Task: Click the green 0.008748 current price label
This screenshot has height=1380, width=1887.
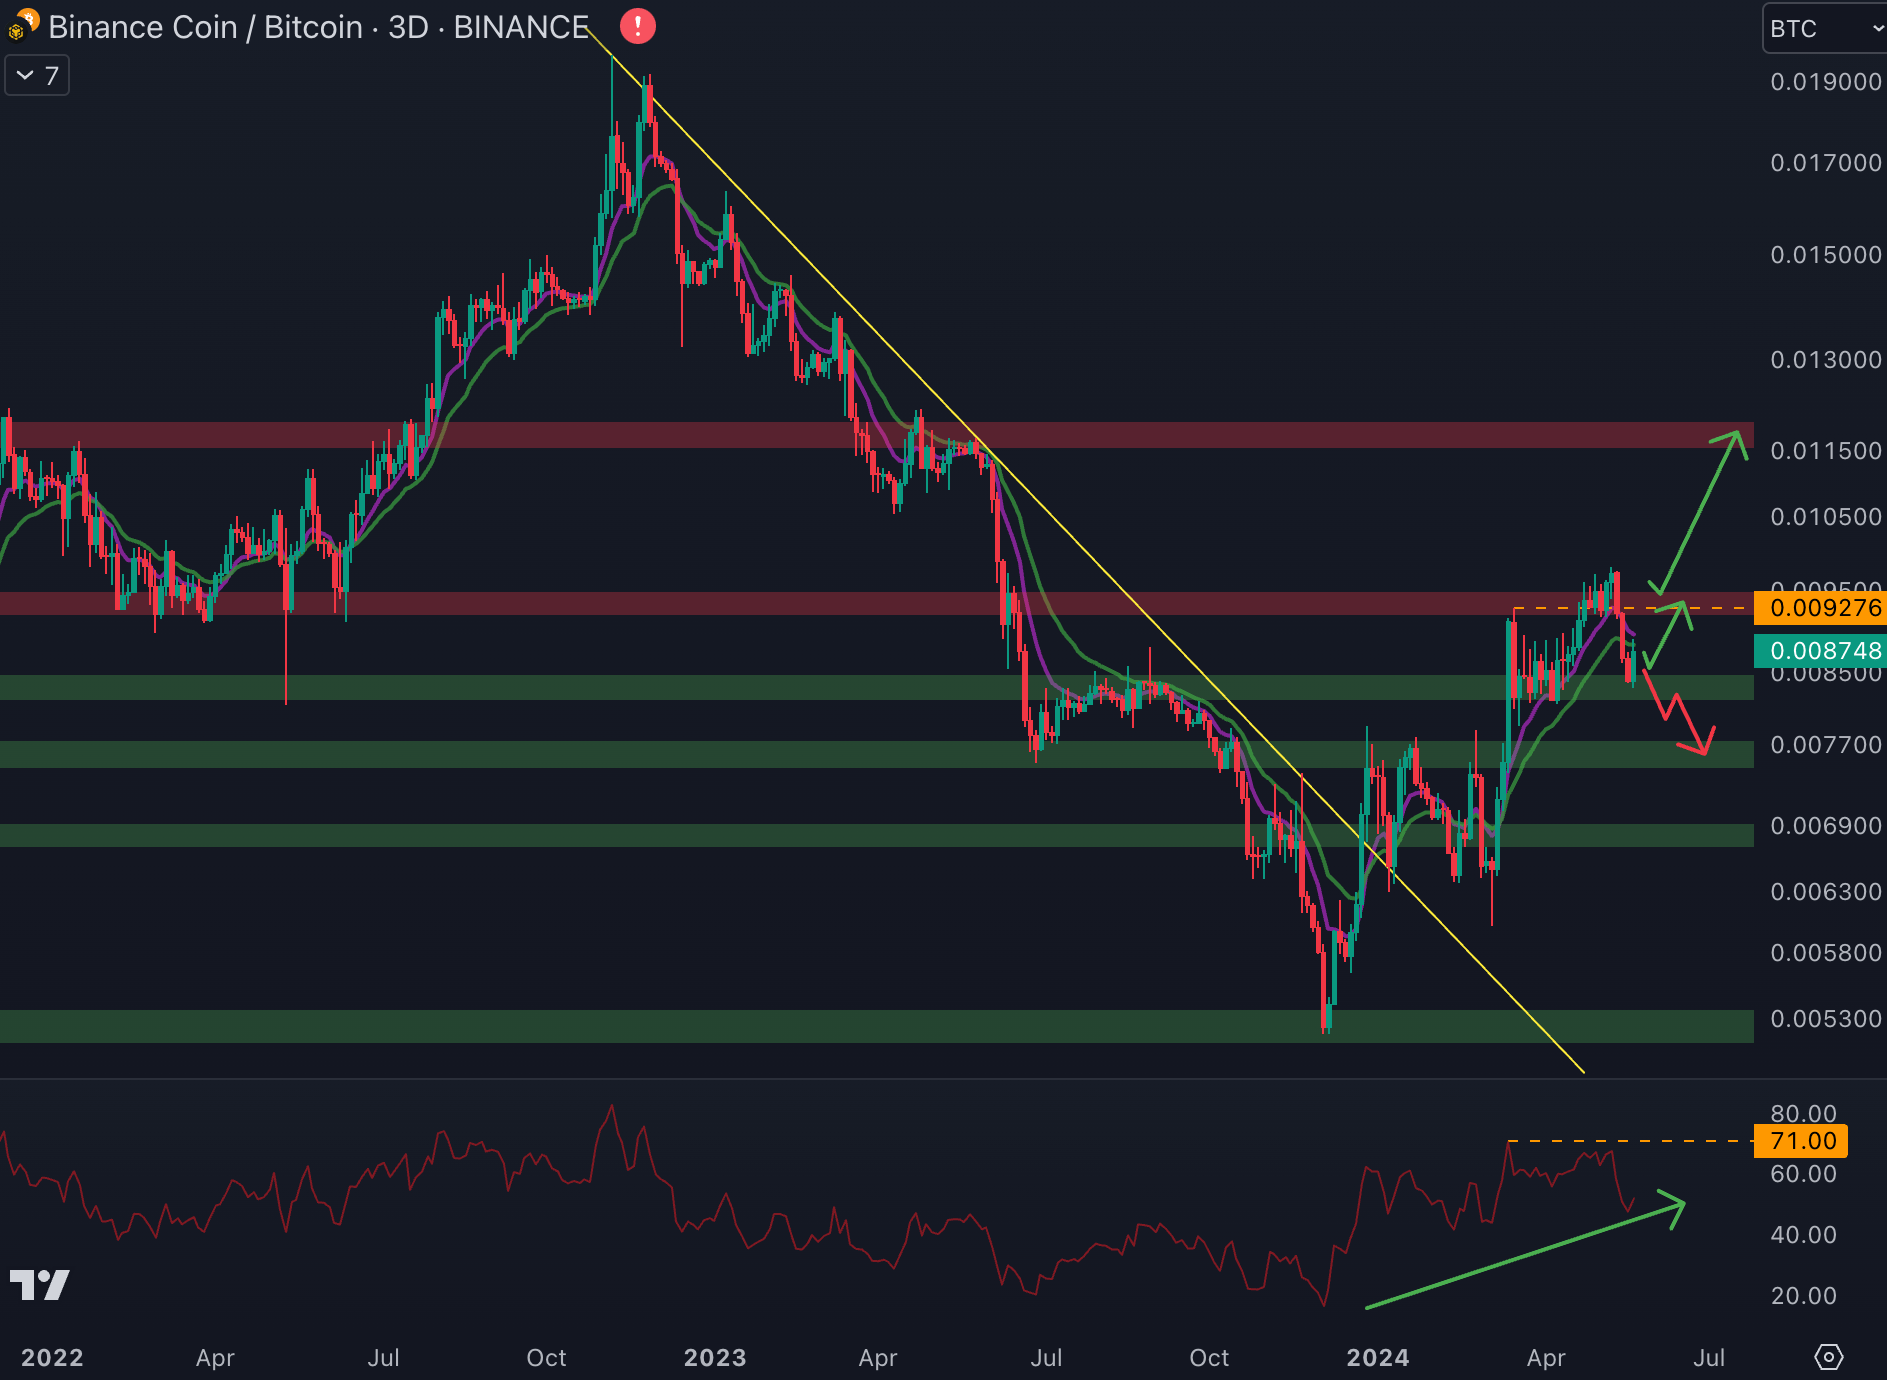Action: [x=1821, y=651]
